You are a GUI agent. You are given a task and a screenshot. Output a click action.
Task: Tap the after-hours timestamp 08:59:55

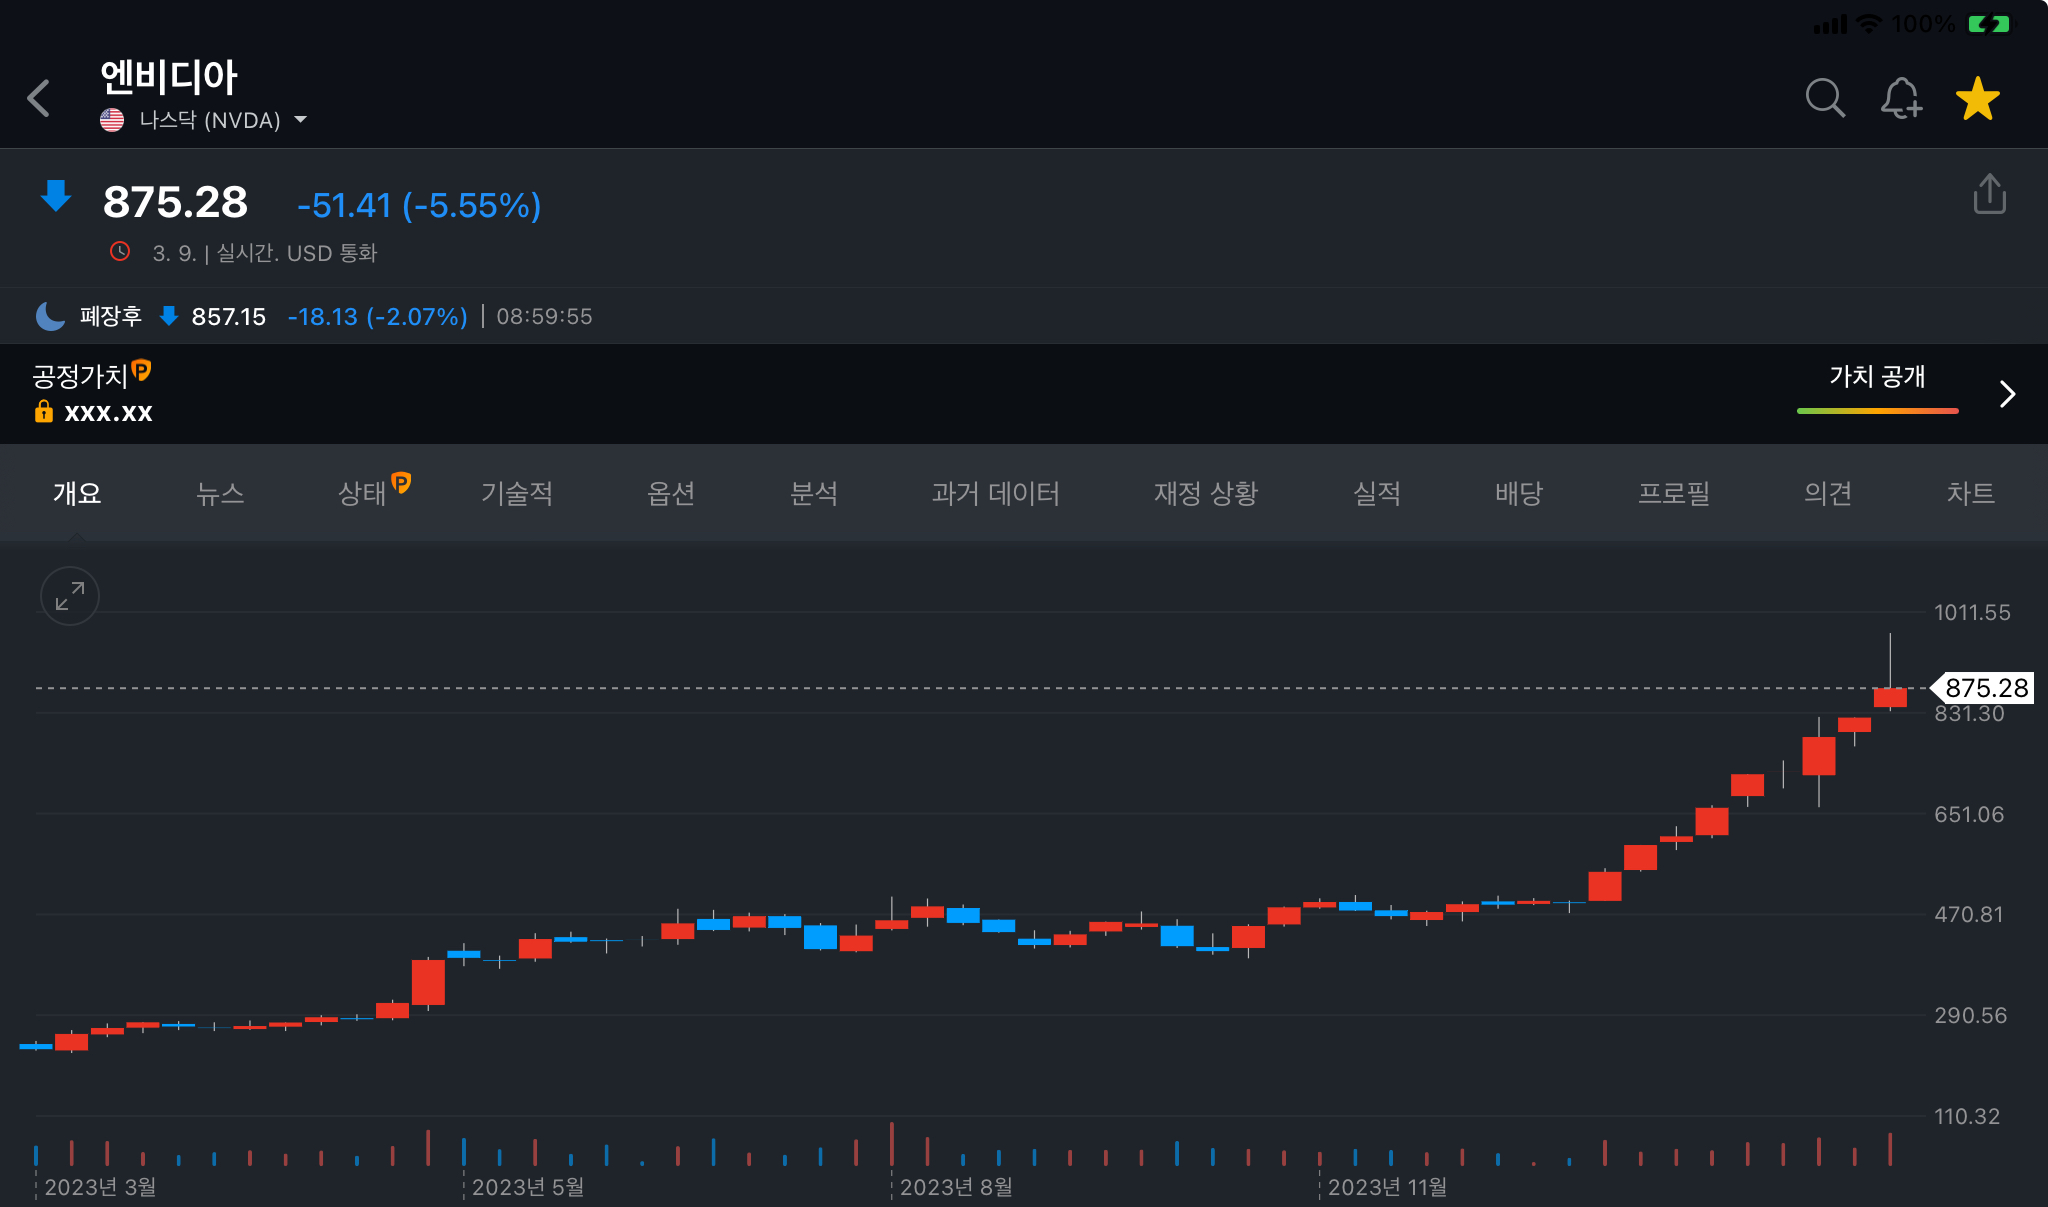pos(544,317)
